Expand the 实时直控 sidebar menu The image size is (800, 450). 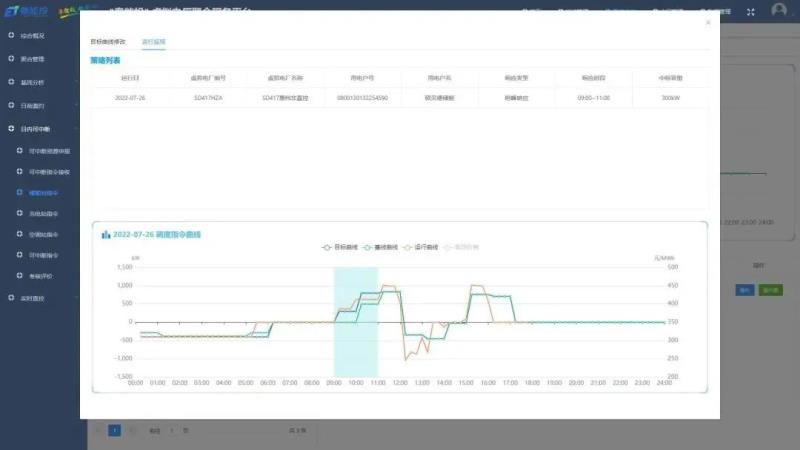40,298
